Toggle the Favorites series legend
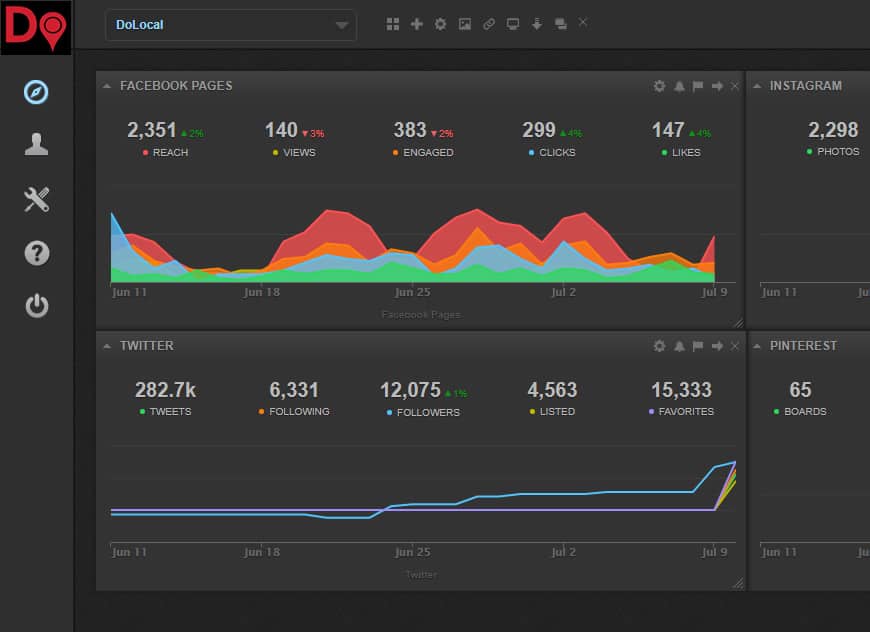870x632 pixels. tap(681, 412)
